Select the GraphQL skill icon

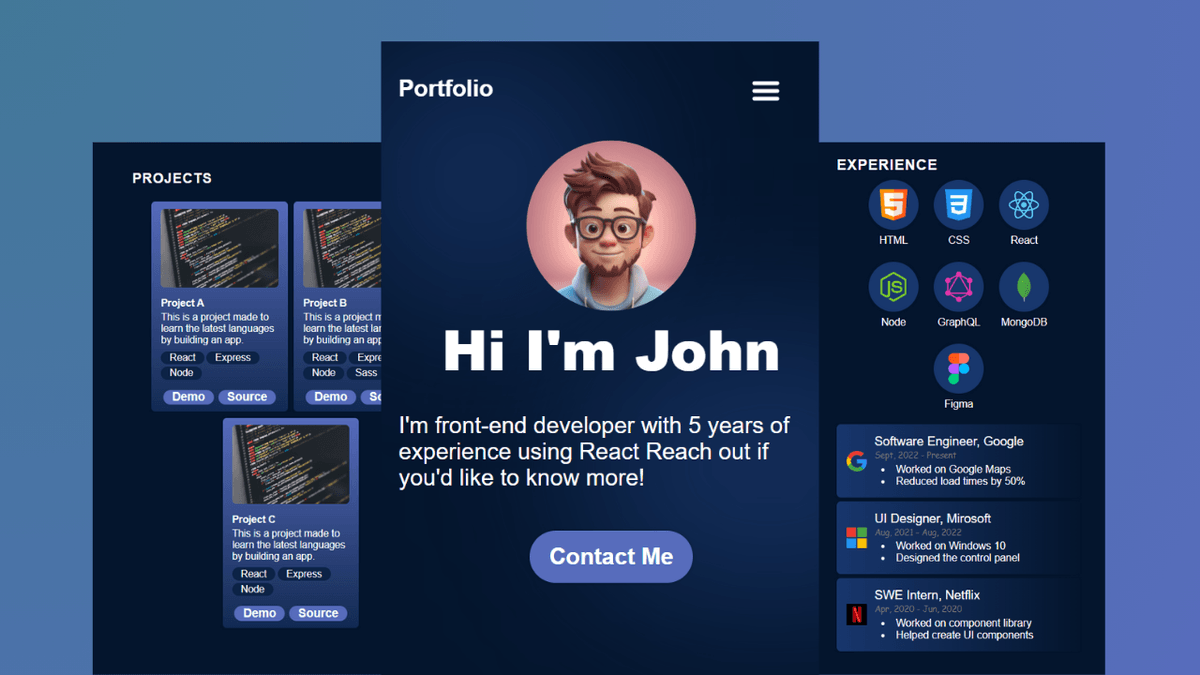tap(958, 288)
